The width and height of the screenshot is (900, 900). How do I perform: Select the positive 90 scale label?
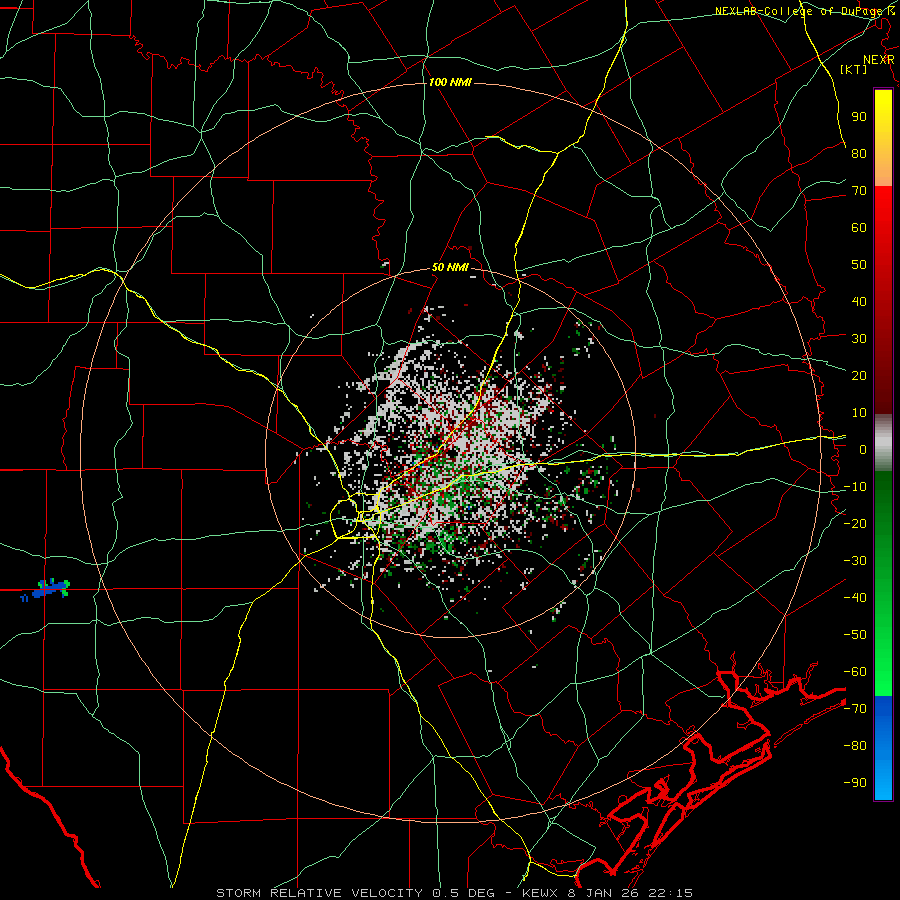pos(859,117)
